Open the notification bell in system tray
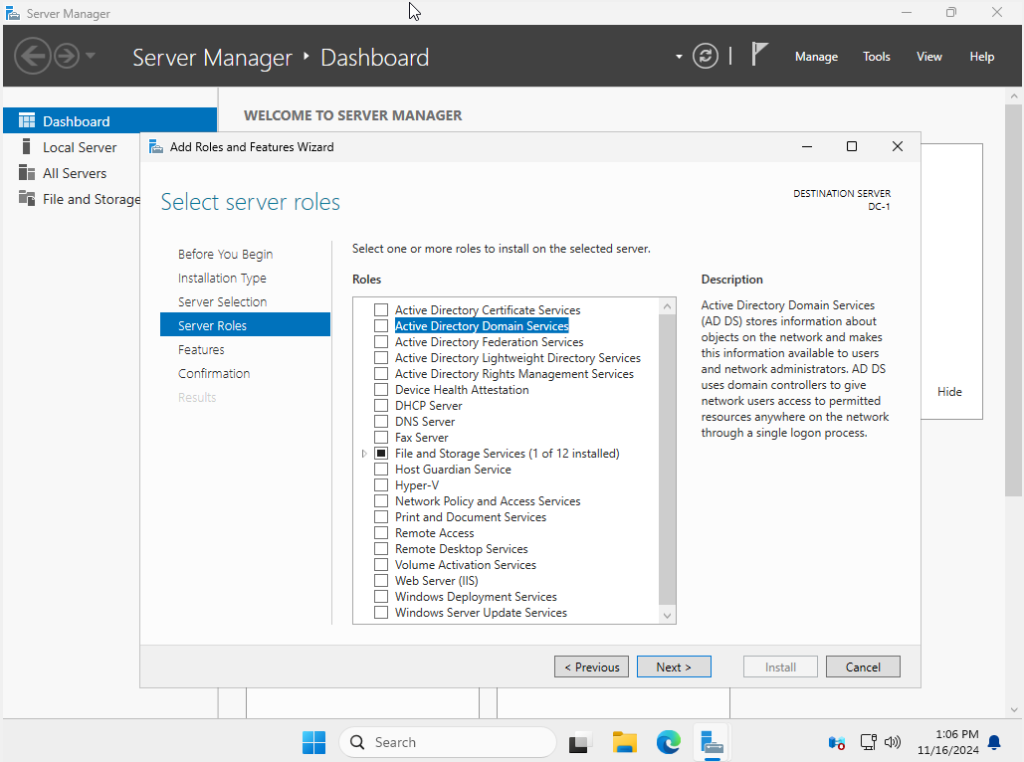The height and width of the screenshot is (762, 1024). click(x=994, y=742)
